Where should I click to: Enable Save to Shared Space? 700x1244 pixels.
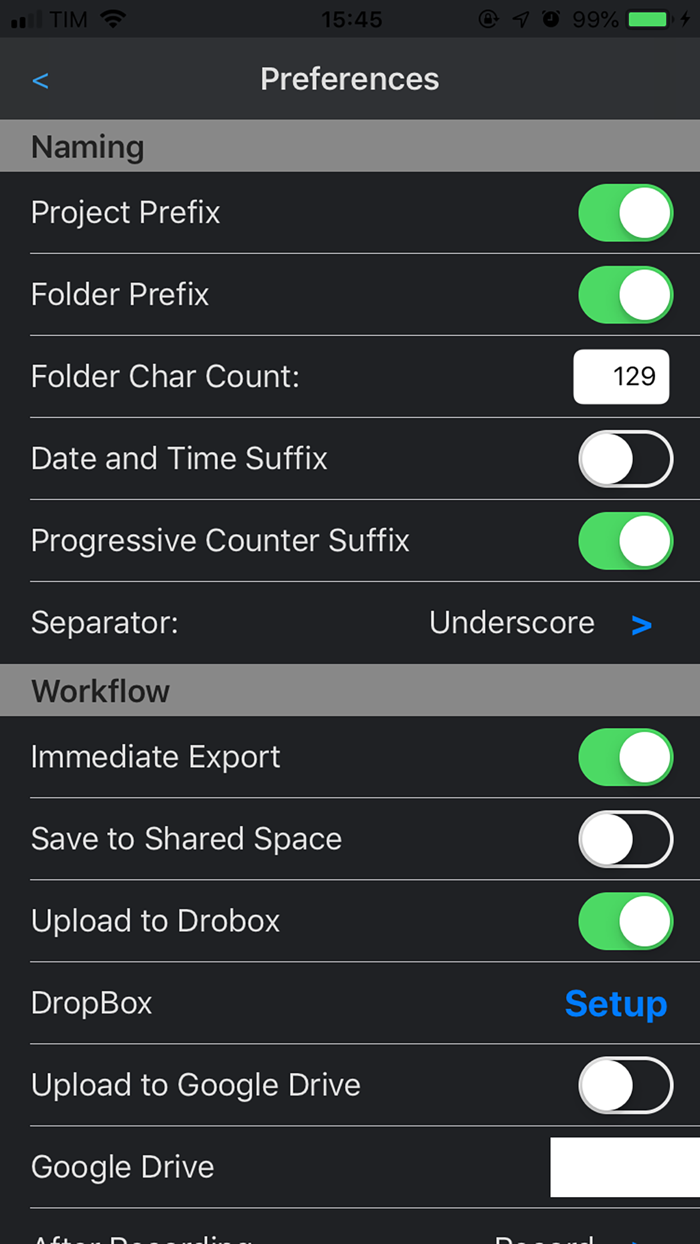click(x=625, y=839)
